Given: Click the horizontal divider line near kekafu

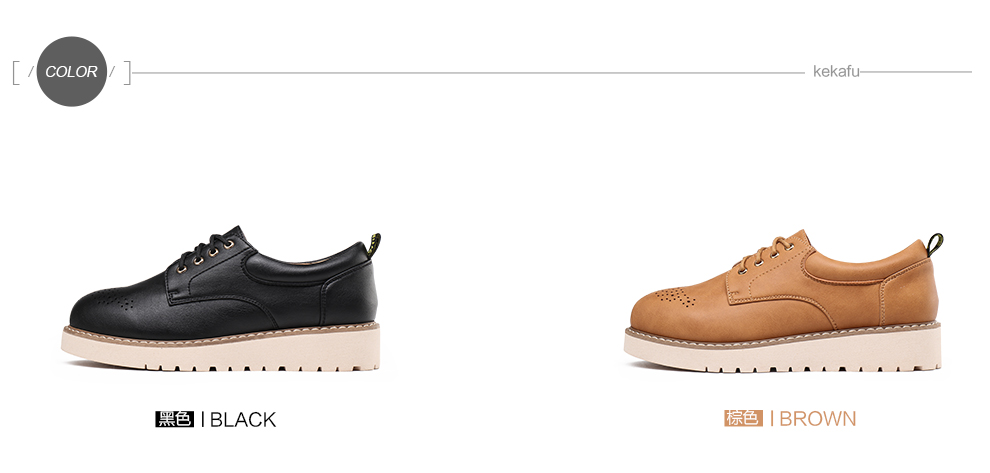Looking at the screenshot, I should click(x=468, y=73).
